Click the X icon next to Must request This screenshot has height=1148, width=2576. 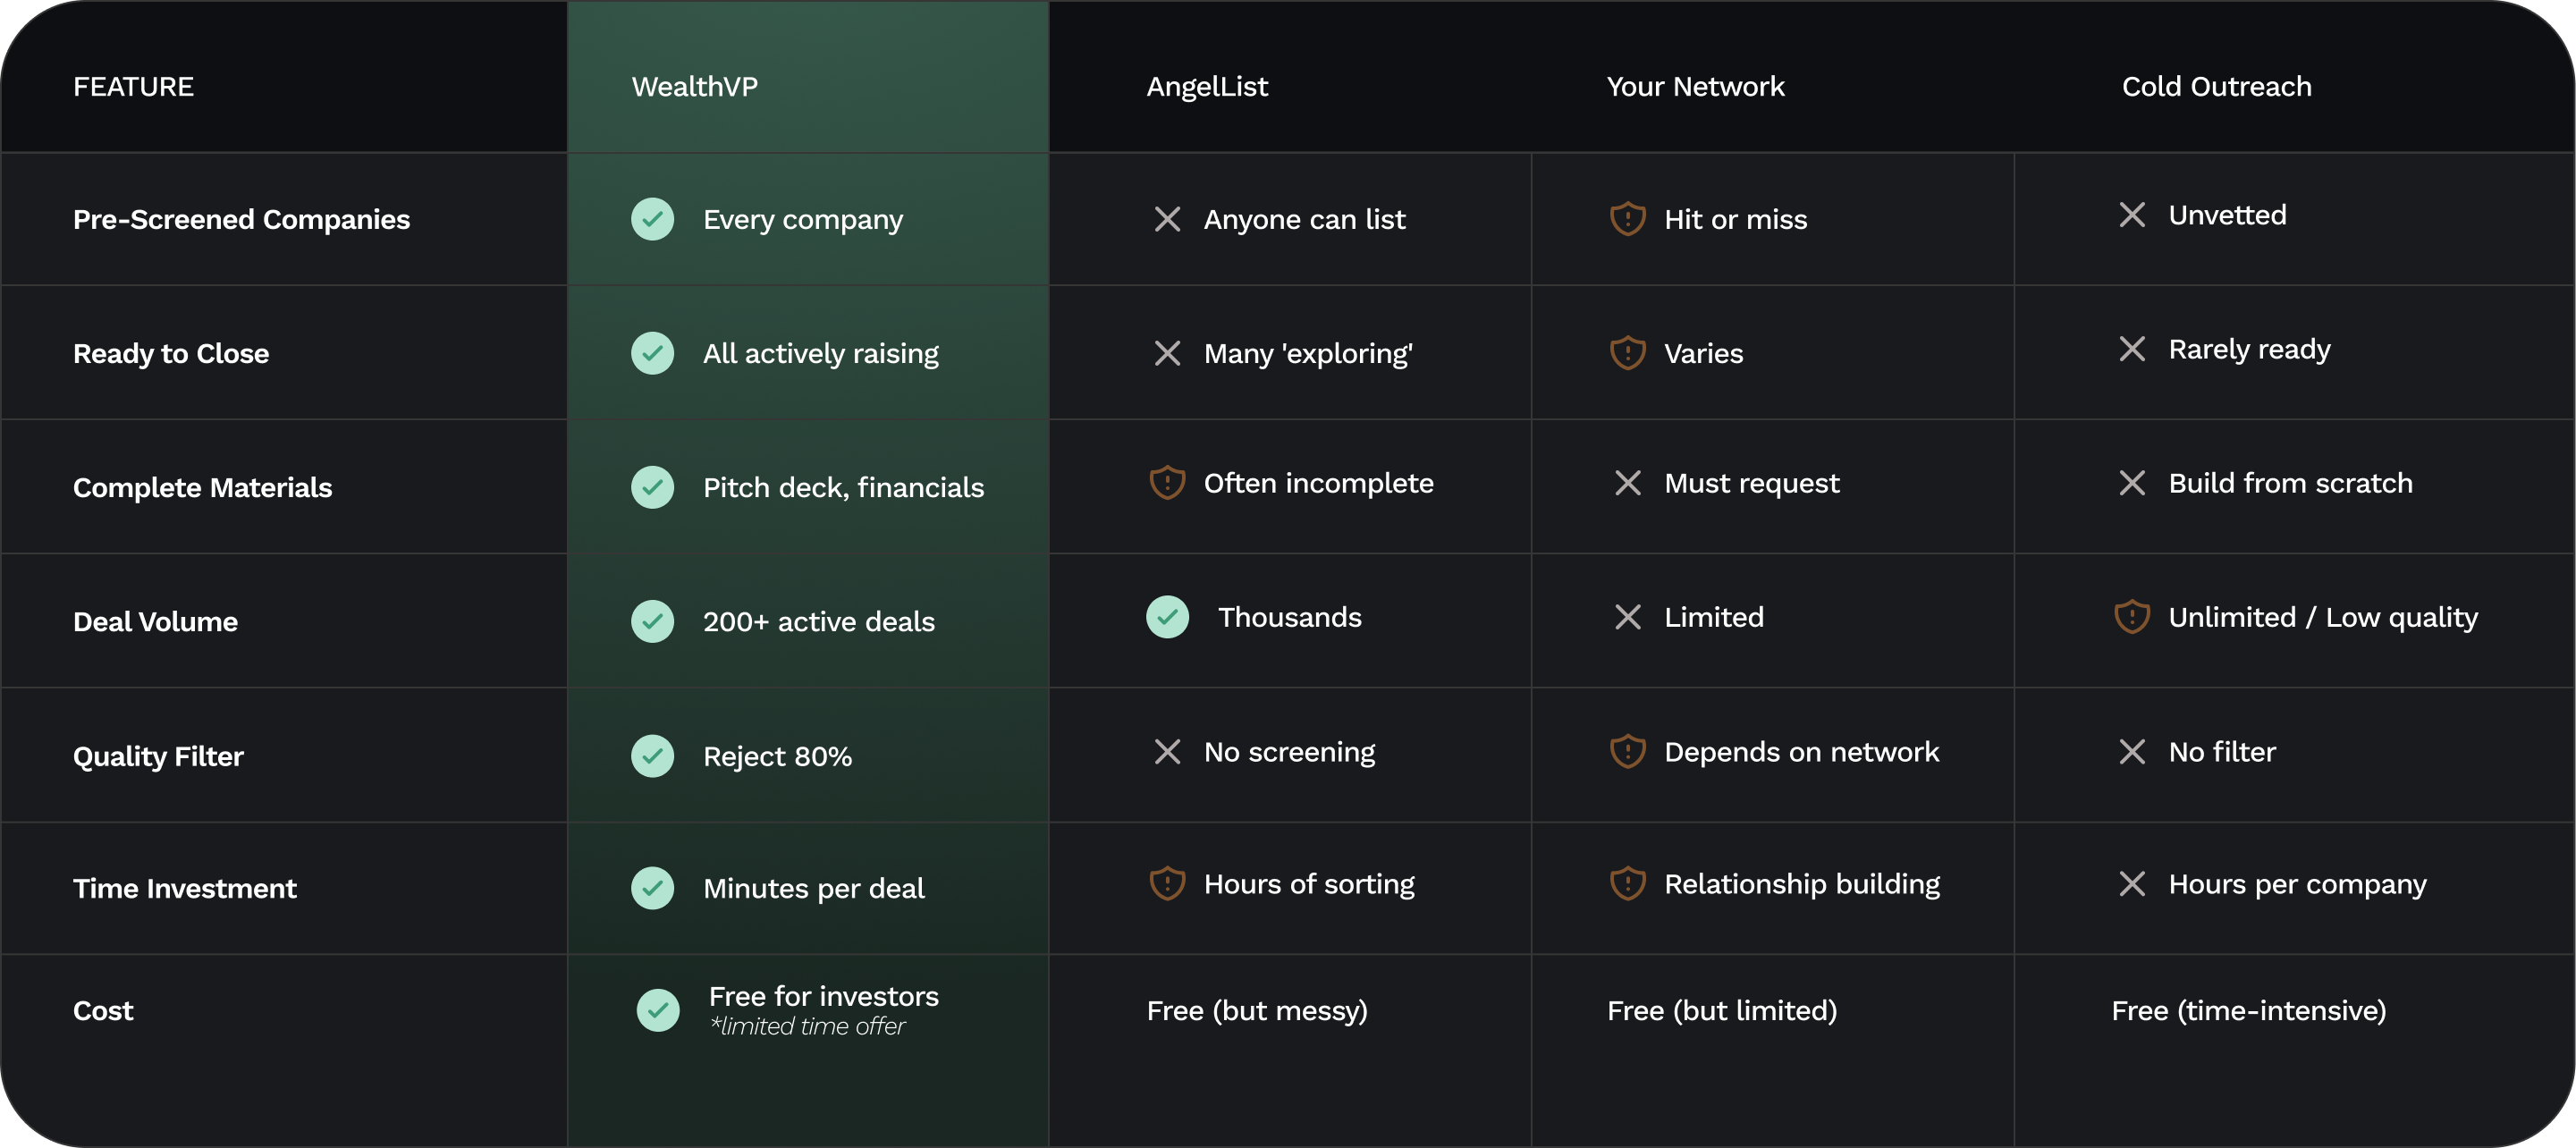1627,483
